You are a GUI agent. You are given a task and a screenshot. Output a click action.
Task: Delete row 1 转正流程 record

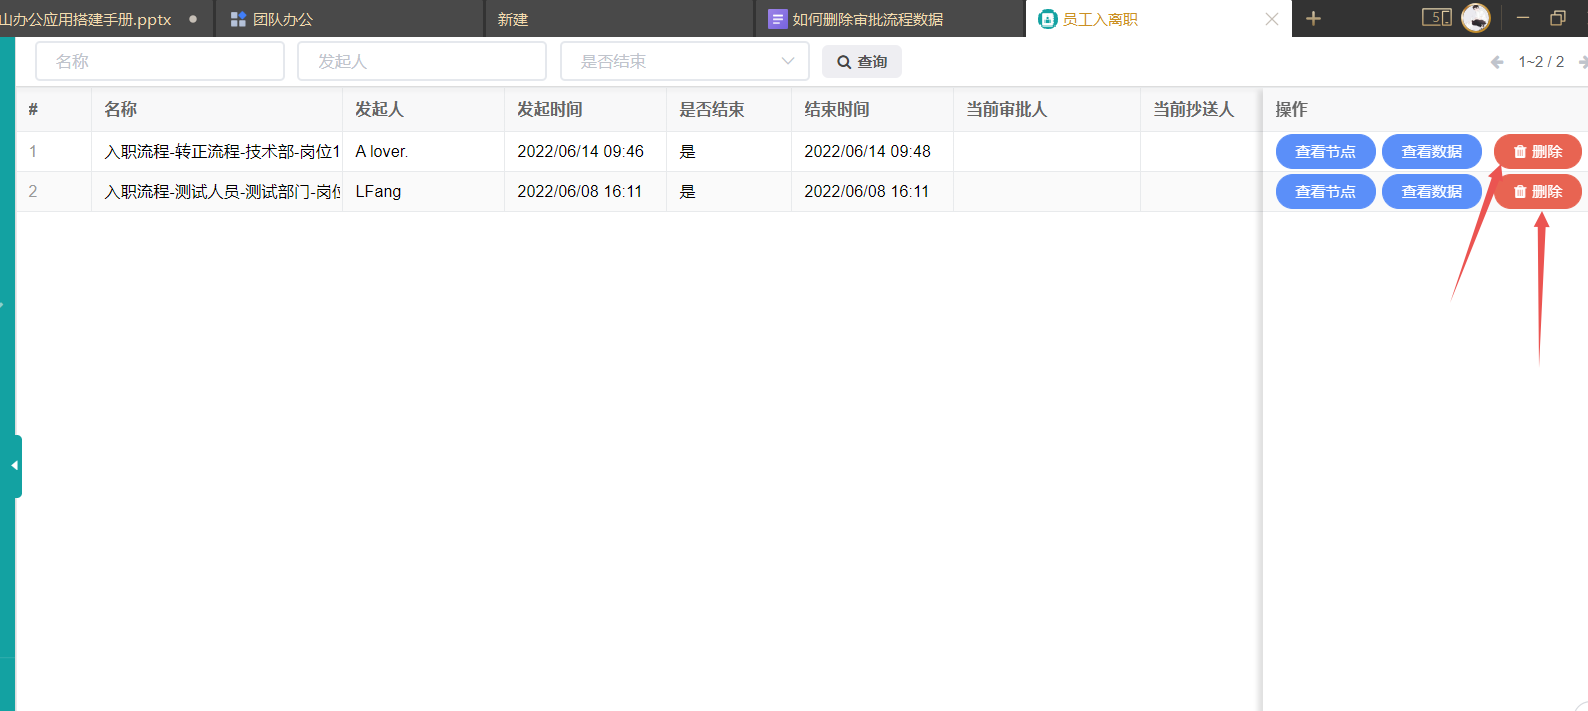[1538, 152]
